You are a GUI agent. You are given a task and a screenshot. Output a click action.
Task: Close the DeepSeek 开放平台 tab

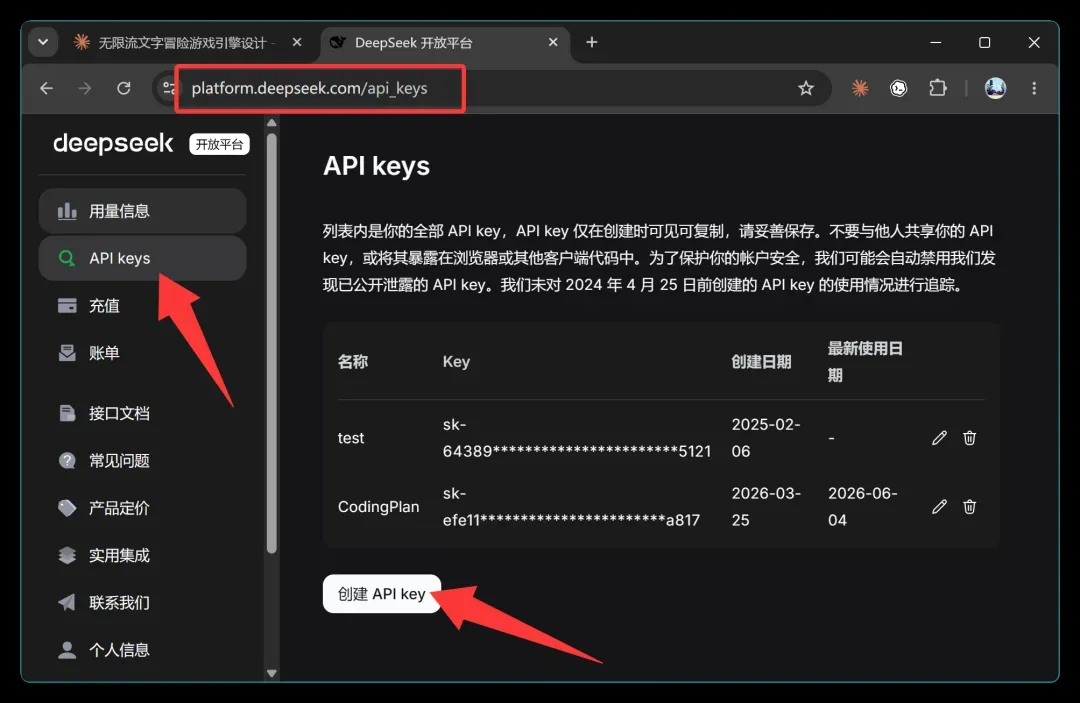(x=552, y=42)
